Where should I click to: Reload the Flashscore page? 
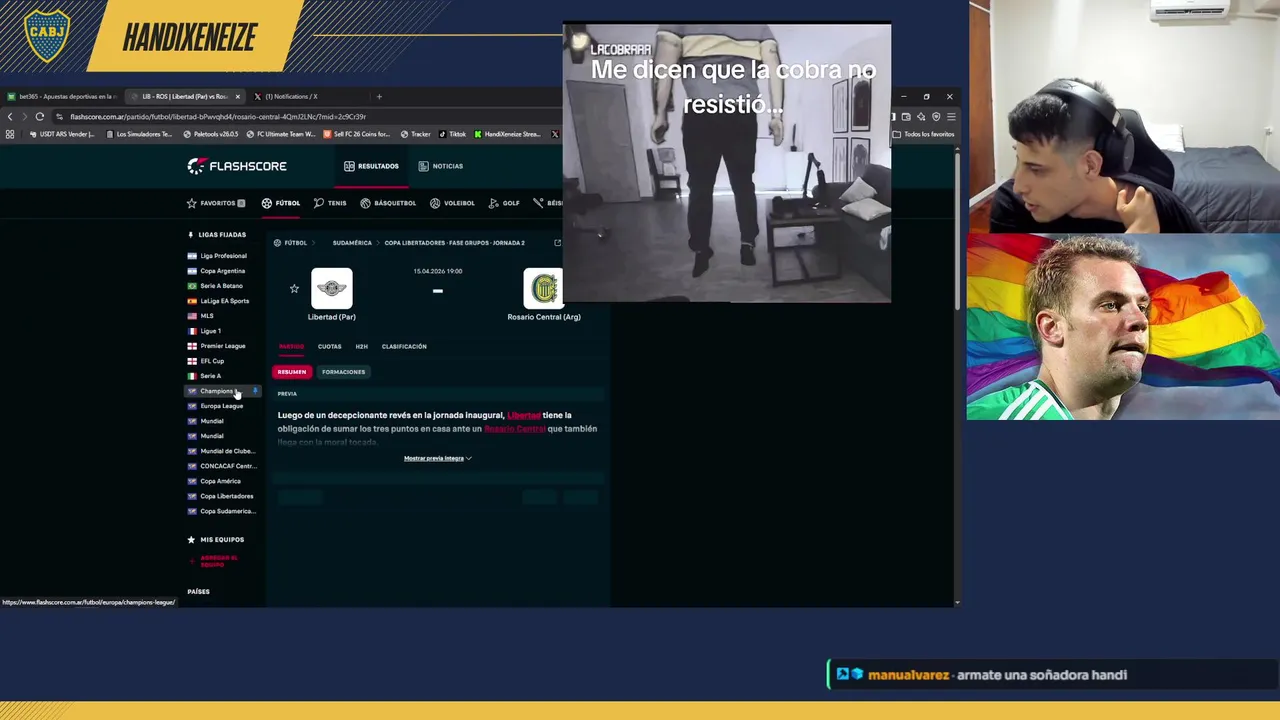click(x=39, y=116)
